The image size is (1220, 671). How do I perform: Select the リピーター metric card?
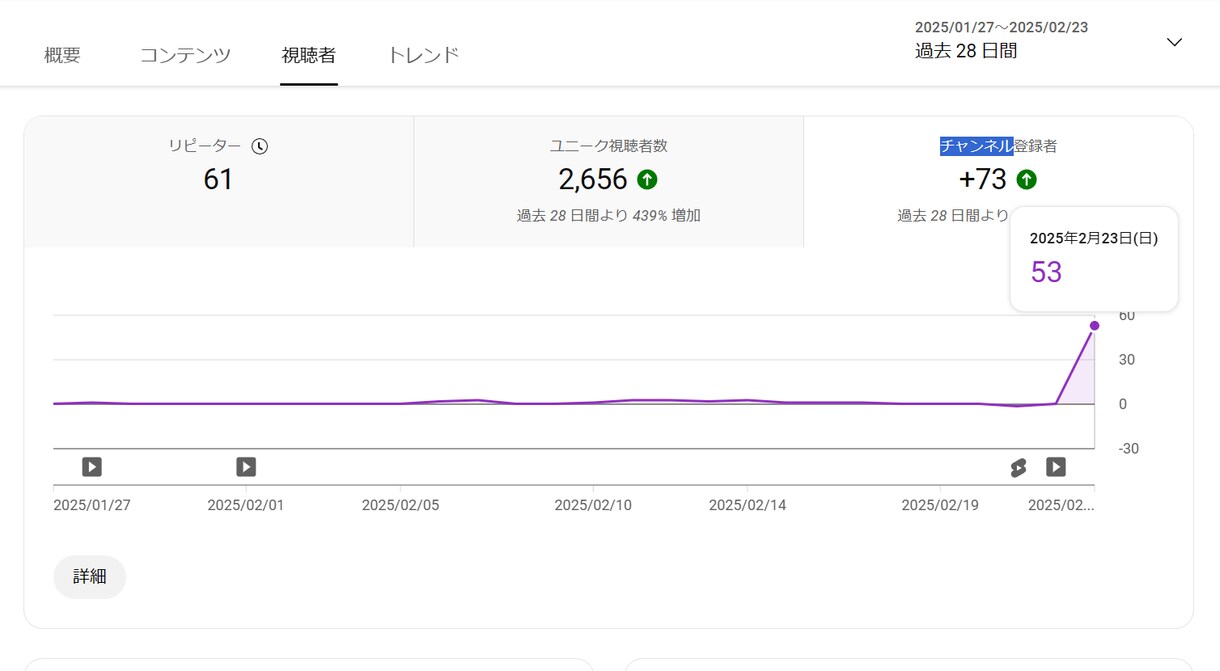click(x=219, y=182)
